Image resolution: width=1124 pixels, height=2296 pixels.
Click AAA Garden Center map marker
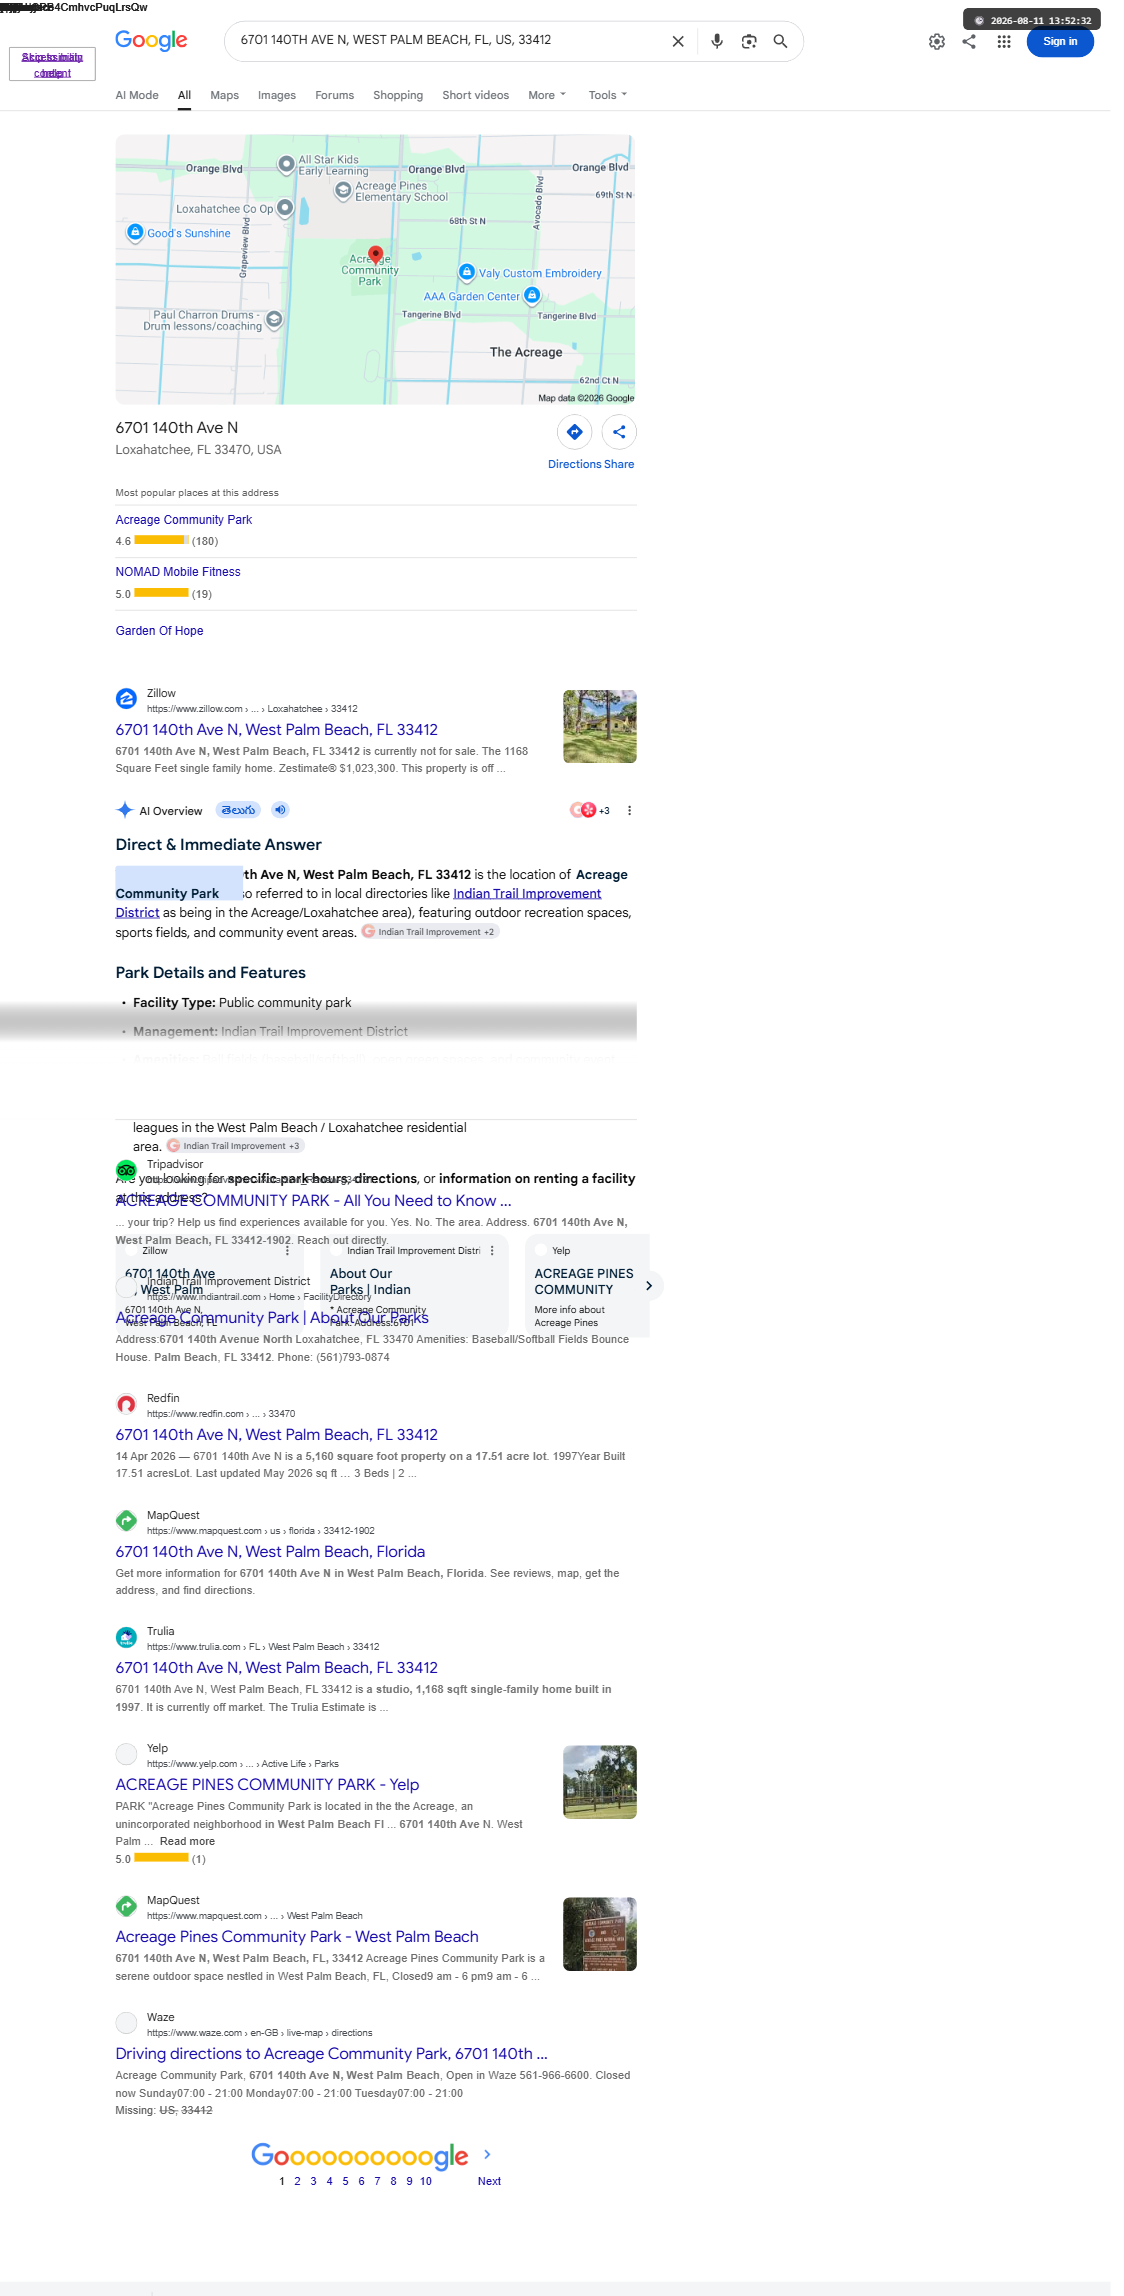point(532,295)
